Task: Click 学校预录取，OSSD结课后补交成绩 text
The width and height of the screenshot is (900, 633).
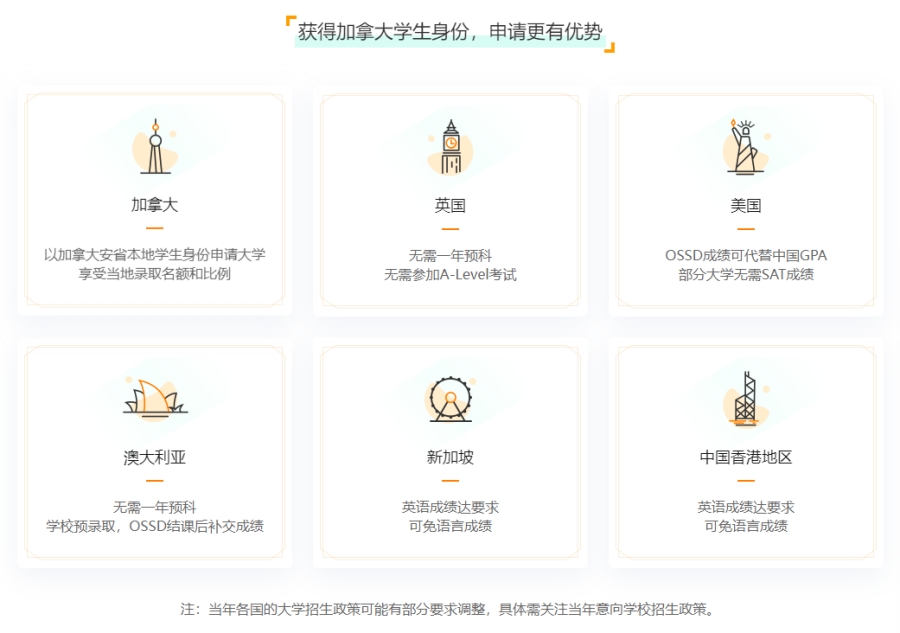Action: pos(154,526)
